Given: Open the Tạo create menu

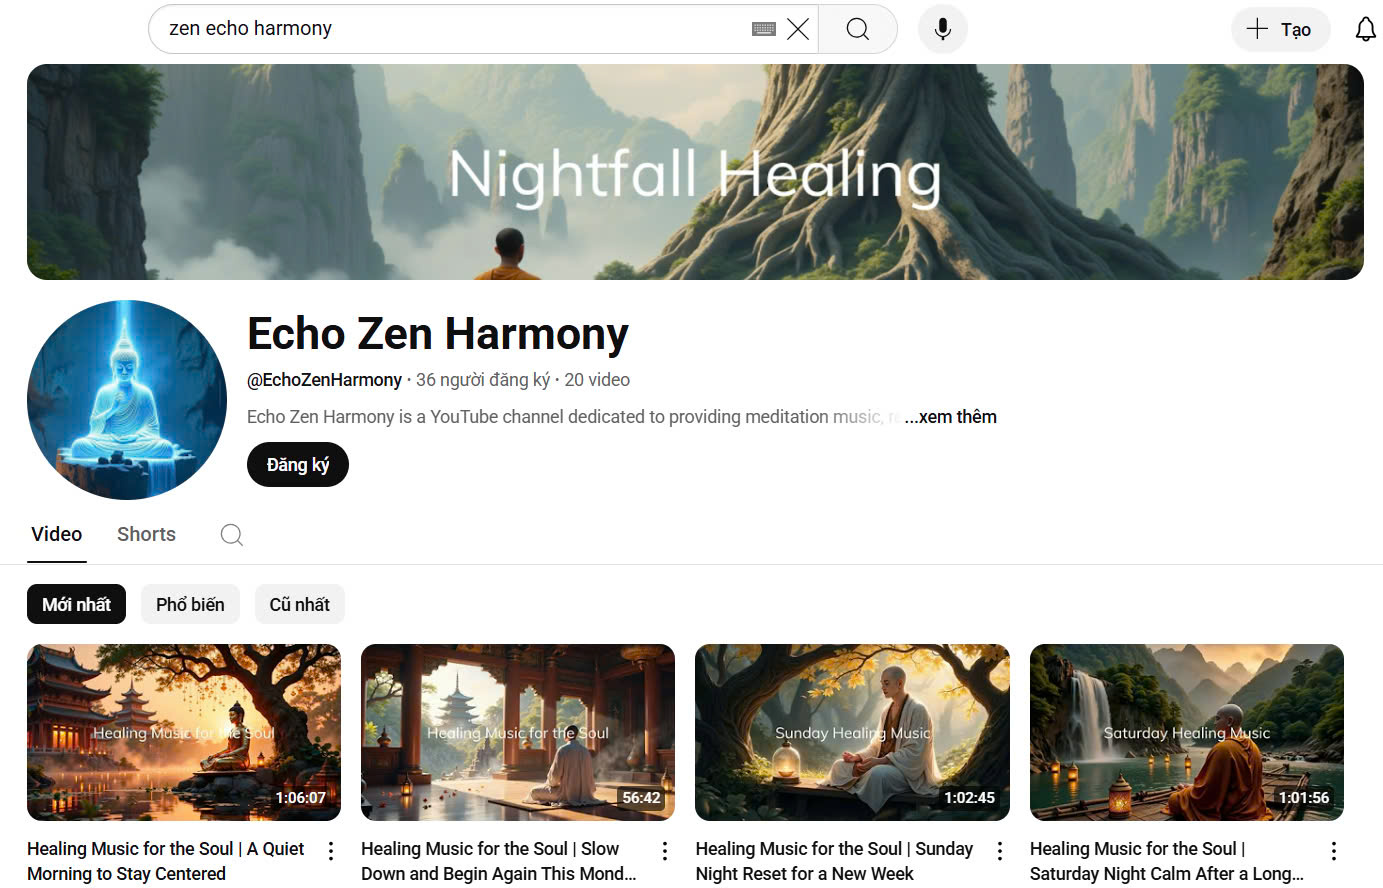Looking at the screenshot, I should tap(1280, 29).
